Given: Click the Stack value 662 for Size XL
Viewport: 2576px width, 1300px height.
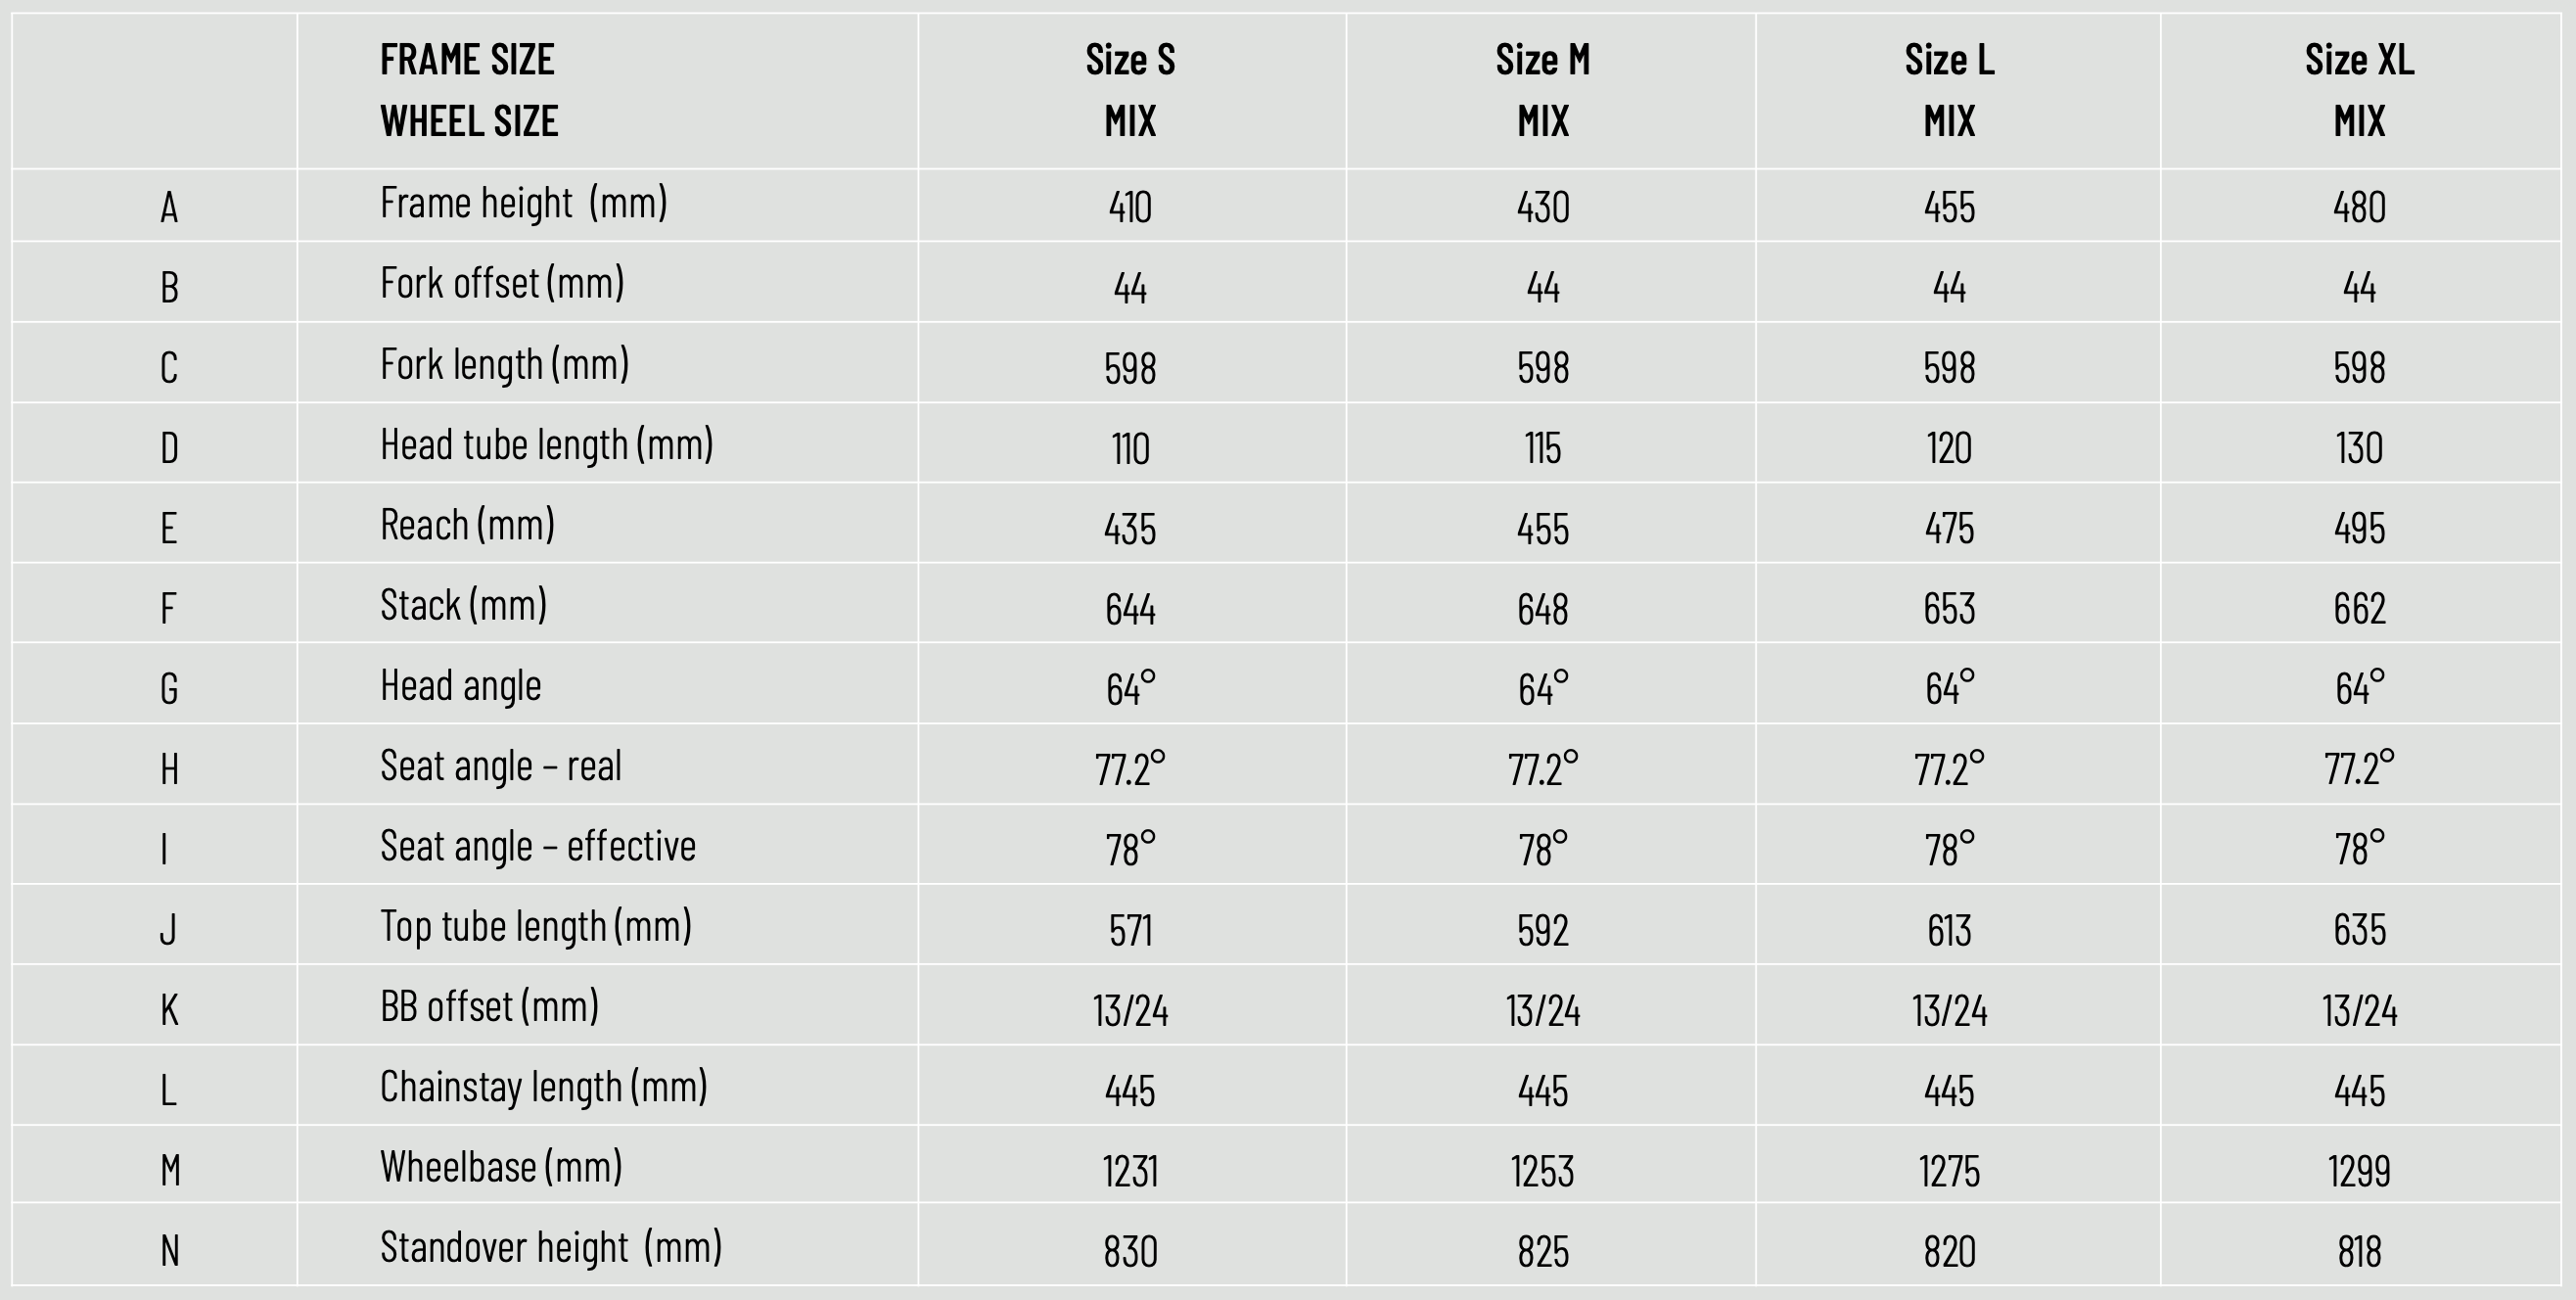Looking at the screenshot, I should point(2359,608).
